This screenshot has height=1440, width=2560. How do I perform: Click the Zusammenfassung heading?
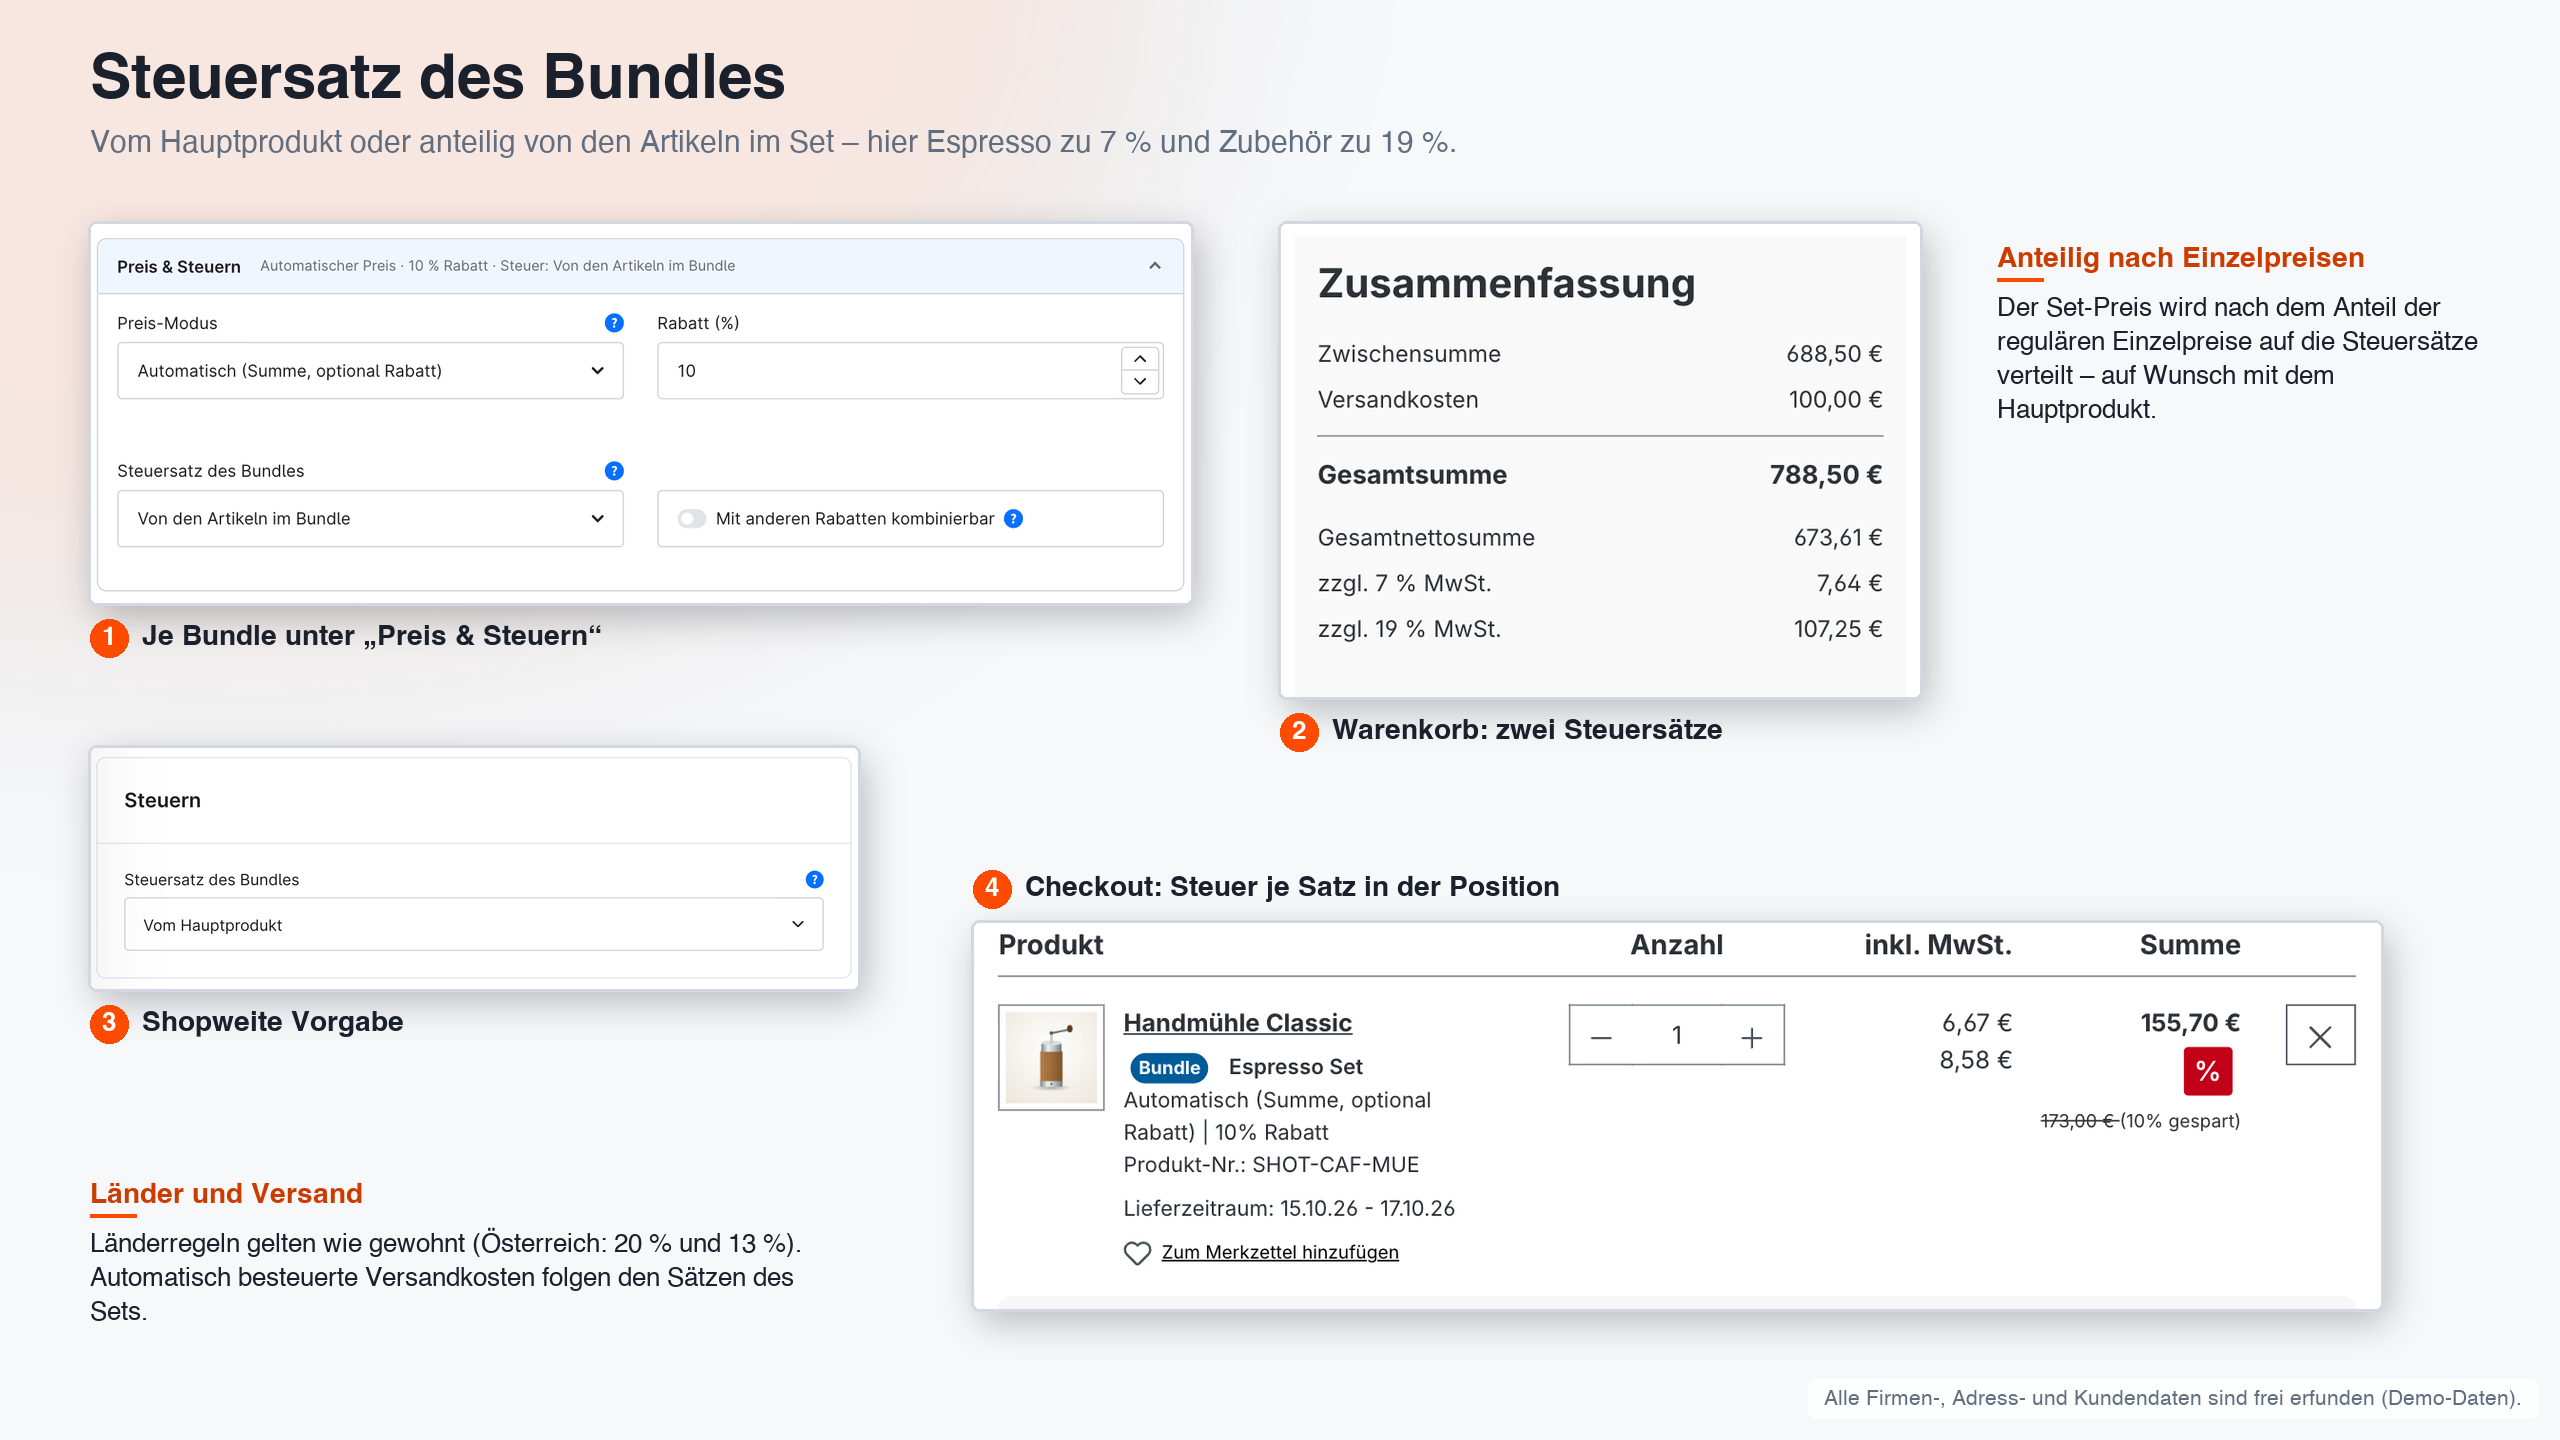(1506, 284)
